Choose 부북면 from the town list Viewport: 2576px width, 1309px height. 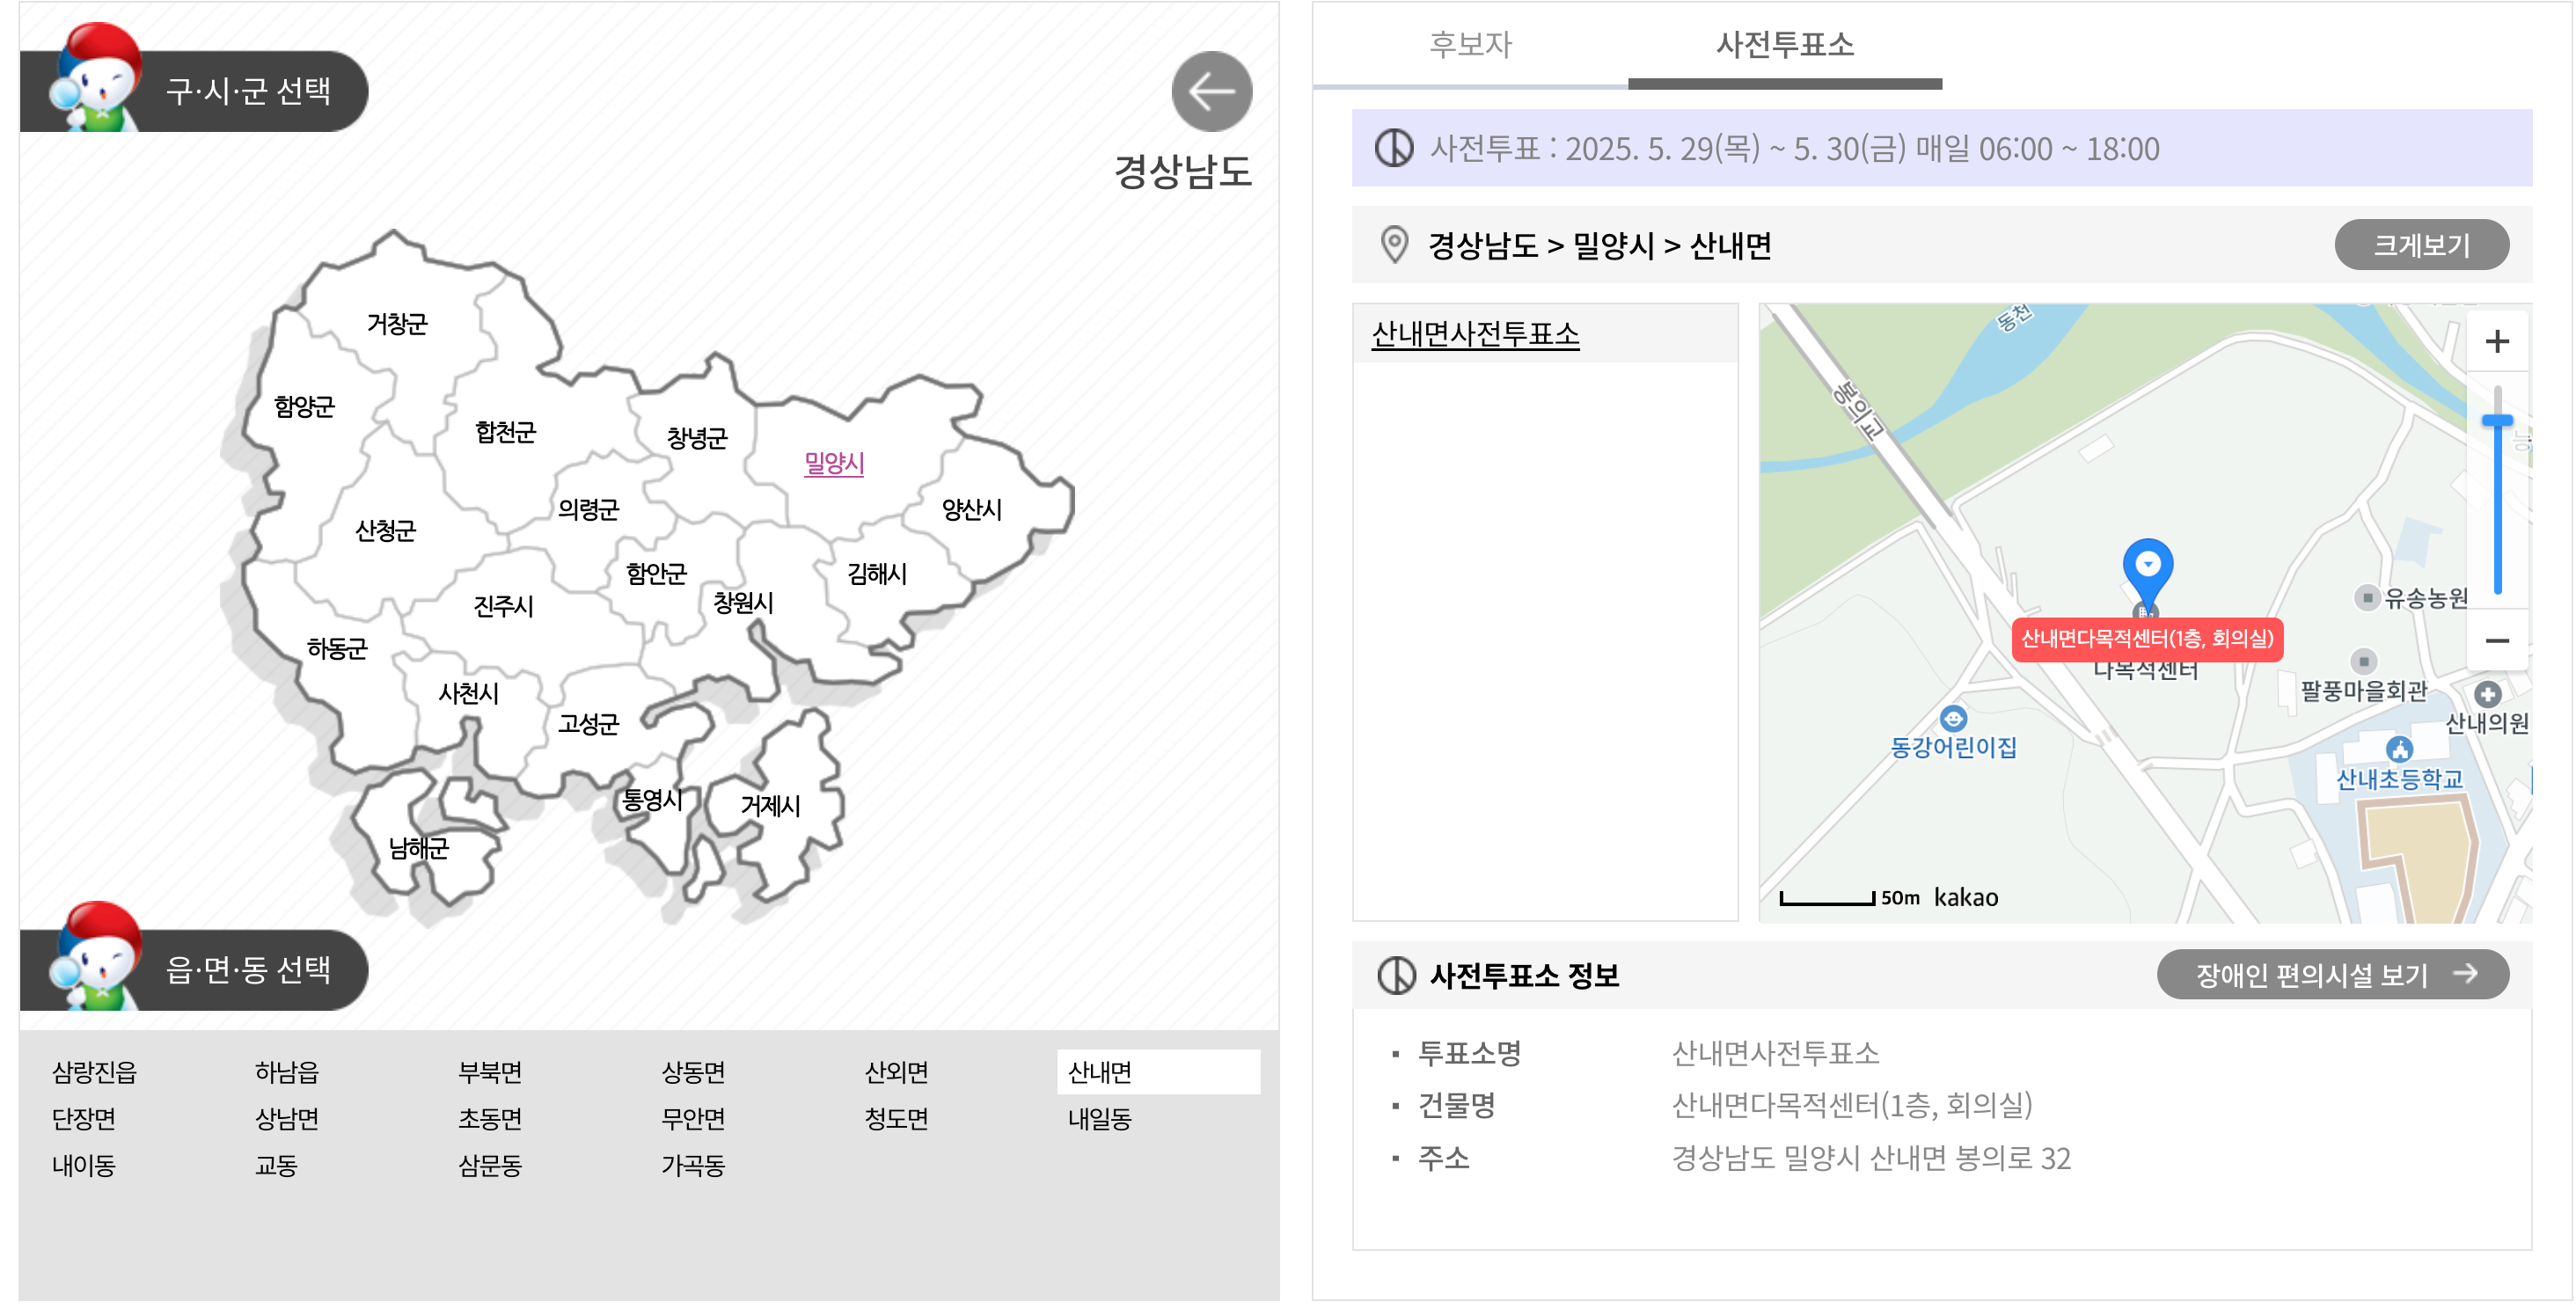pos(490,1074)
